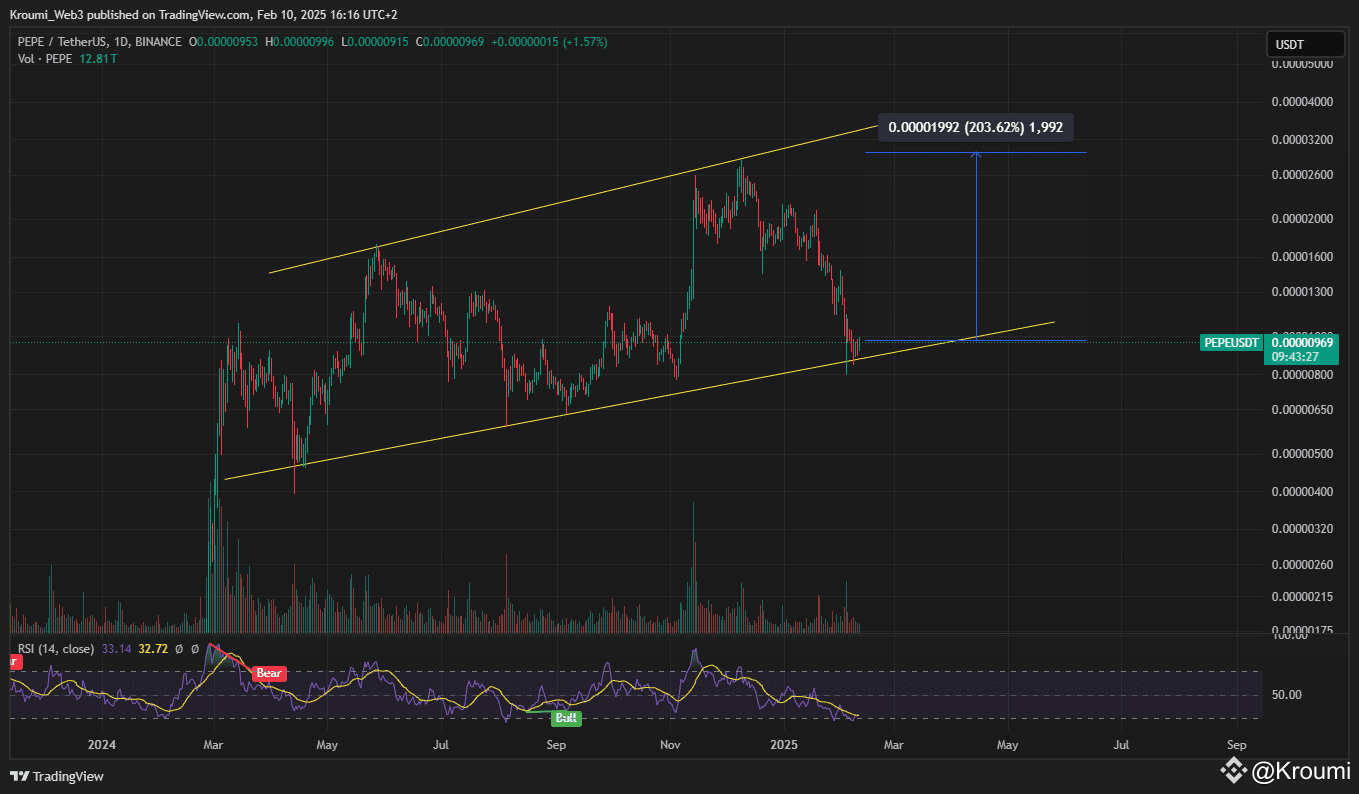Click the high value H0.00000996
Viewport: 1359px width, 794px height.
pos(300,42)
